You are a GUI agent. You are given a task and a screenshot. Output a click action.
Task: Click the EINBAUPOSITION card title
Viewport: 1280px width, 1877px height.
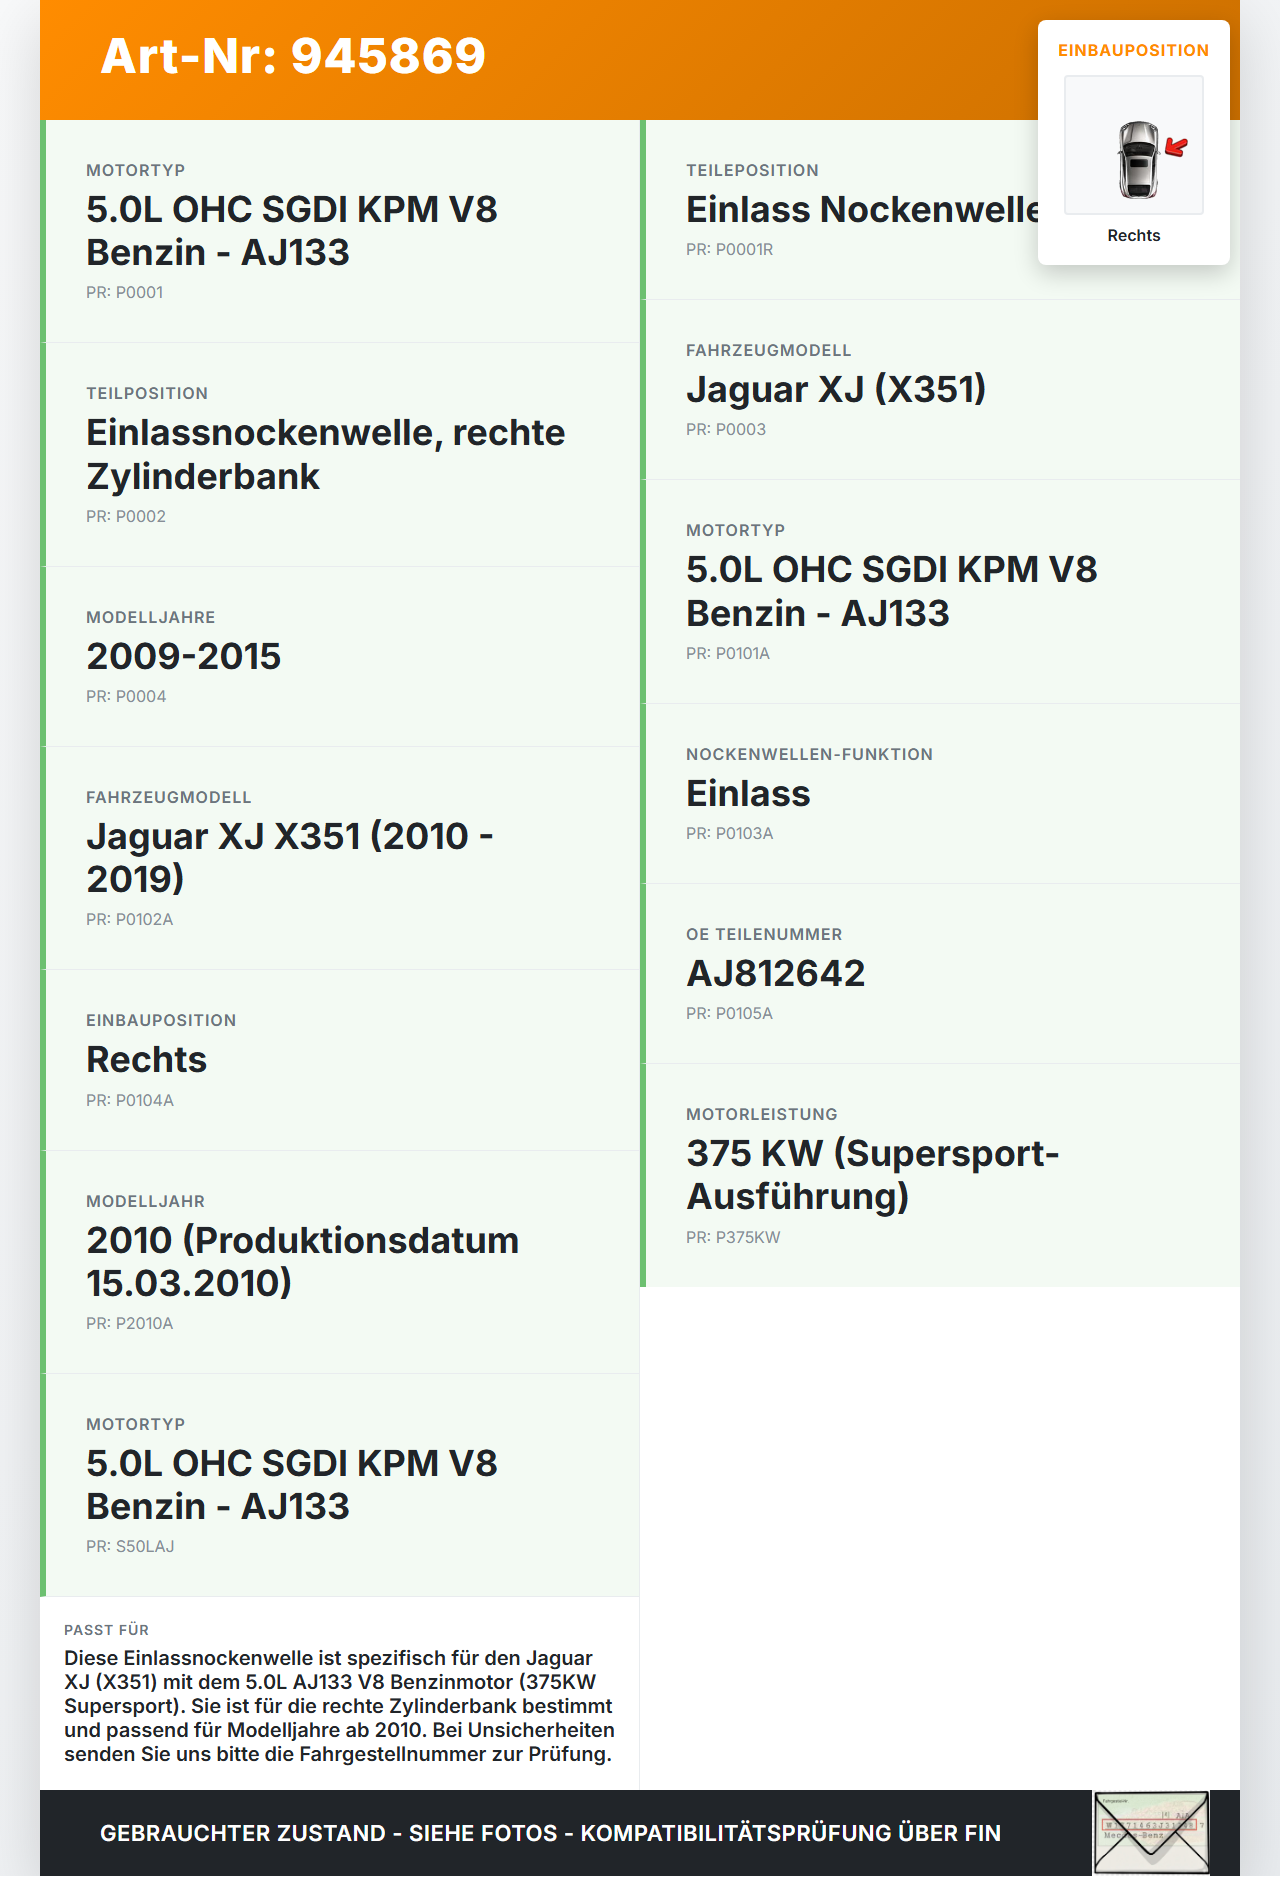click(x=1134, y=50)
